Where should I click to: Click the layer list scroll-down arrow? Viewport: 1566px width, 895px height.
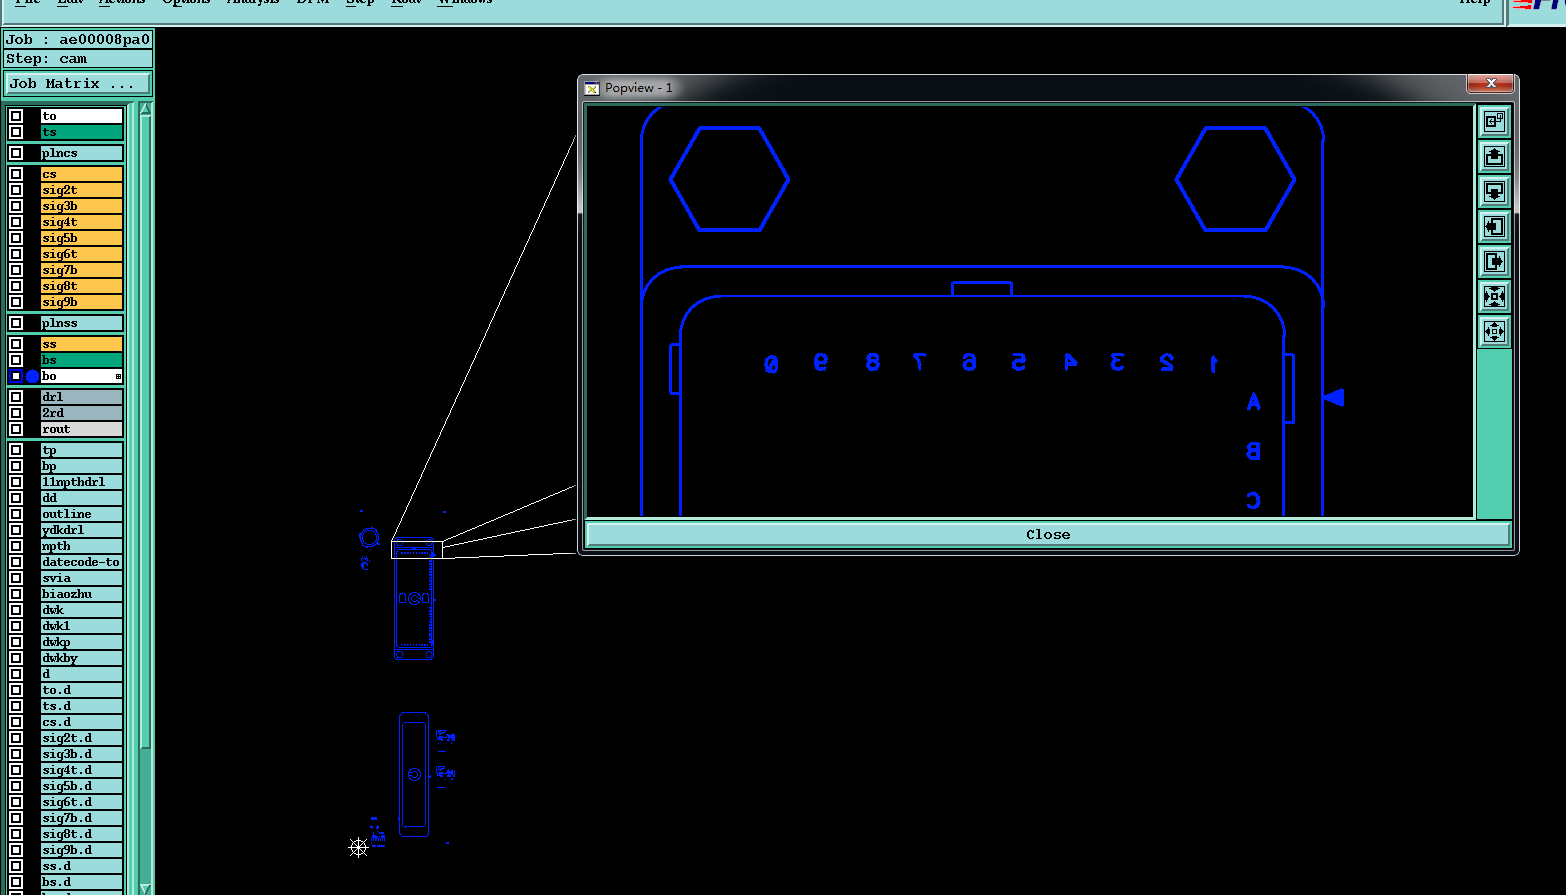click(x=145, y=888)
